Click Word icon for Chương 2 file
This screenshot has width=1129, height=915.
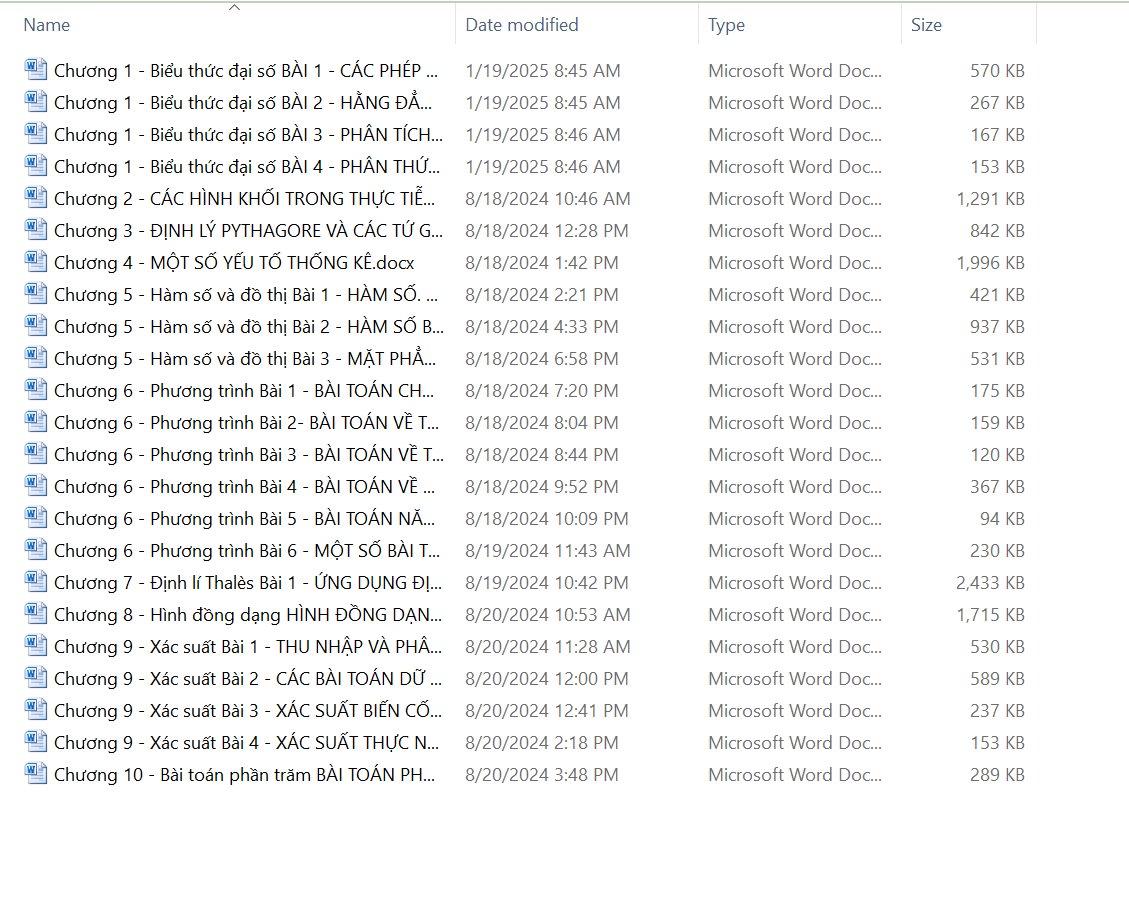pos(36,198)
